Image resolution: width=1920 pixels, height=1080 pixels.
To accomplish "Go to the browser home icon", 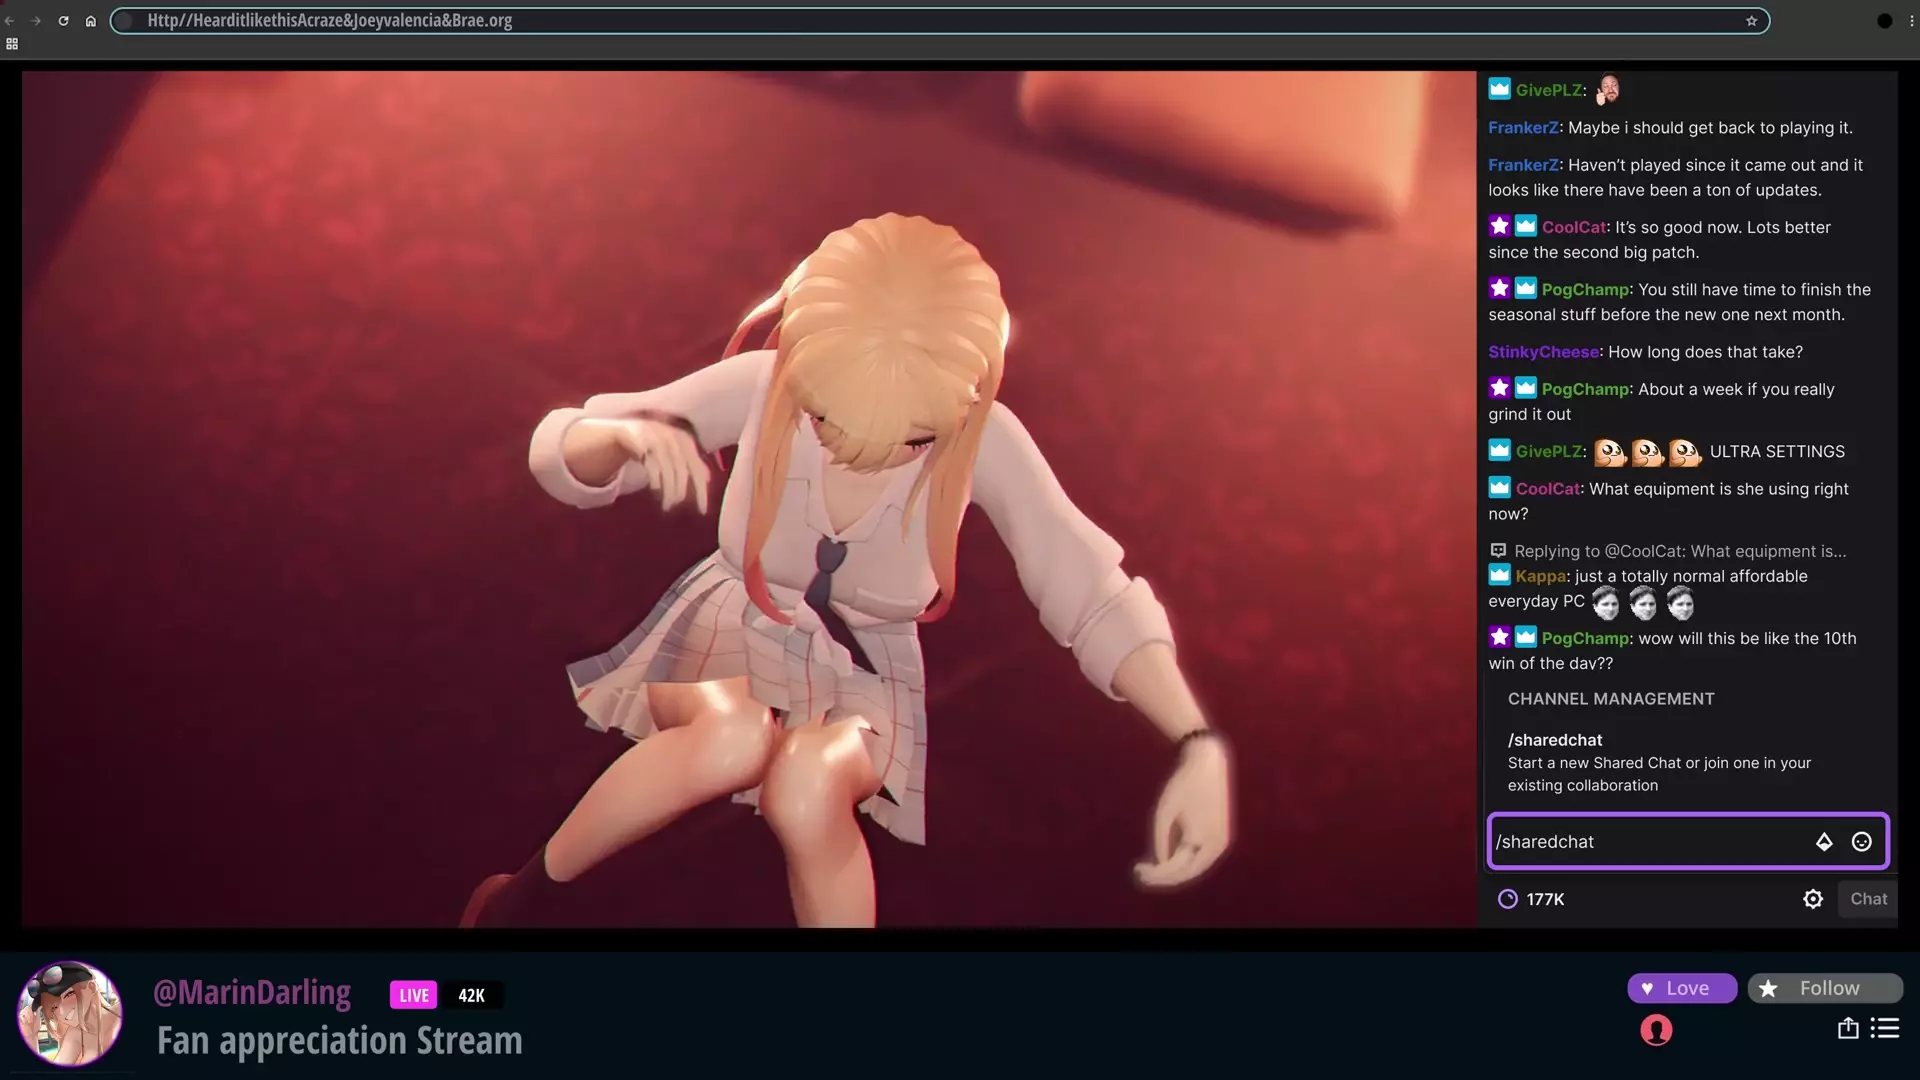I will coord(91,21).
